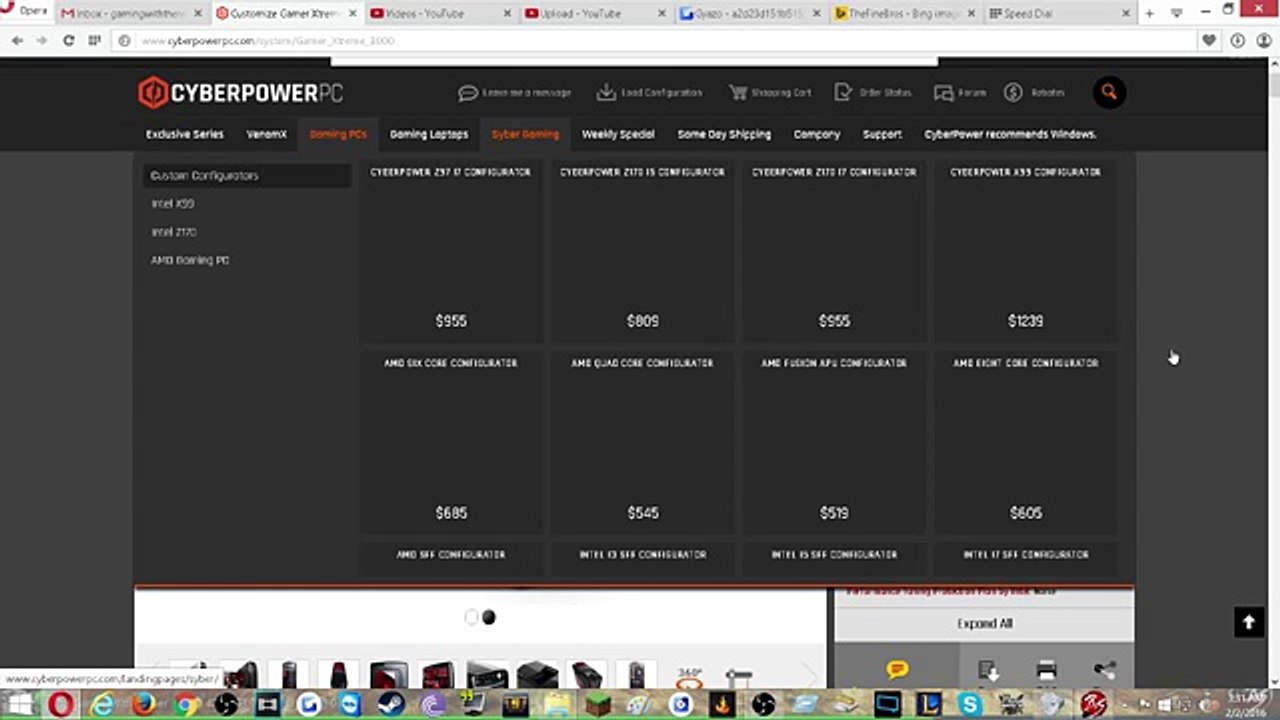Open the Exclusive Series menu

(185, 134)
